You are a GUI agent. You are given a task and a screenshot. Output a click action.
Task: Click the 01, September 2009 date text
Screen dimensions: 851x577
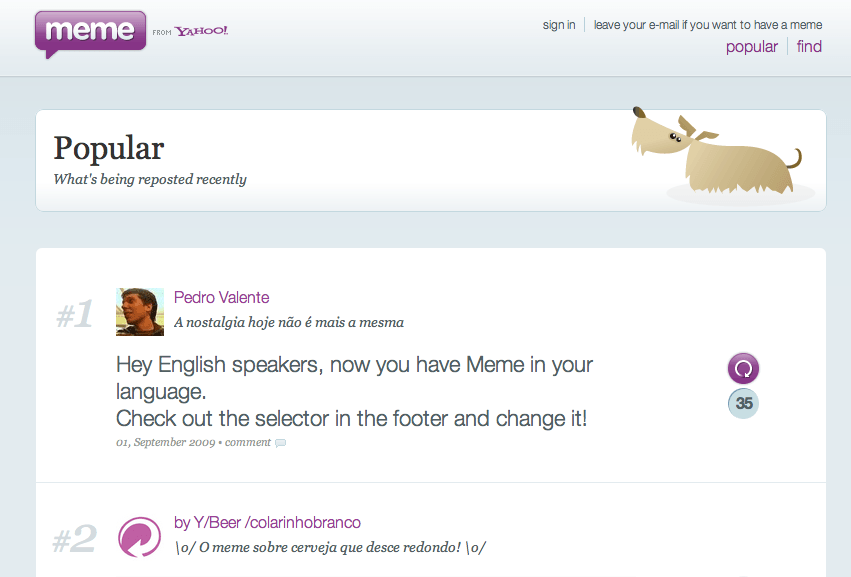click(166, 442)
